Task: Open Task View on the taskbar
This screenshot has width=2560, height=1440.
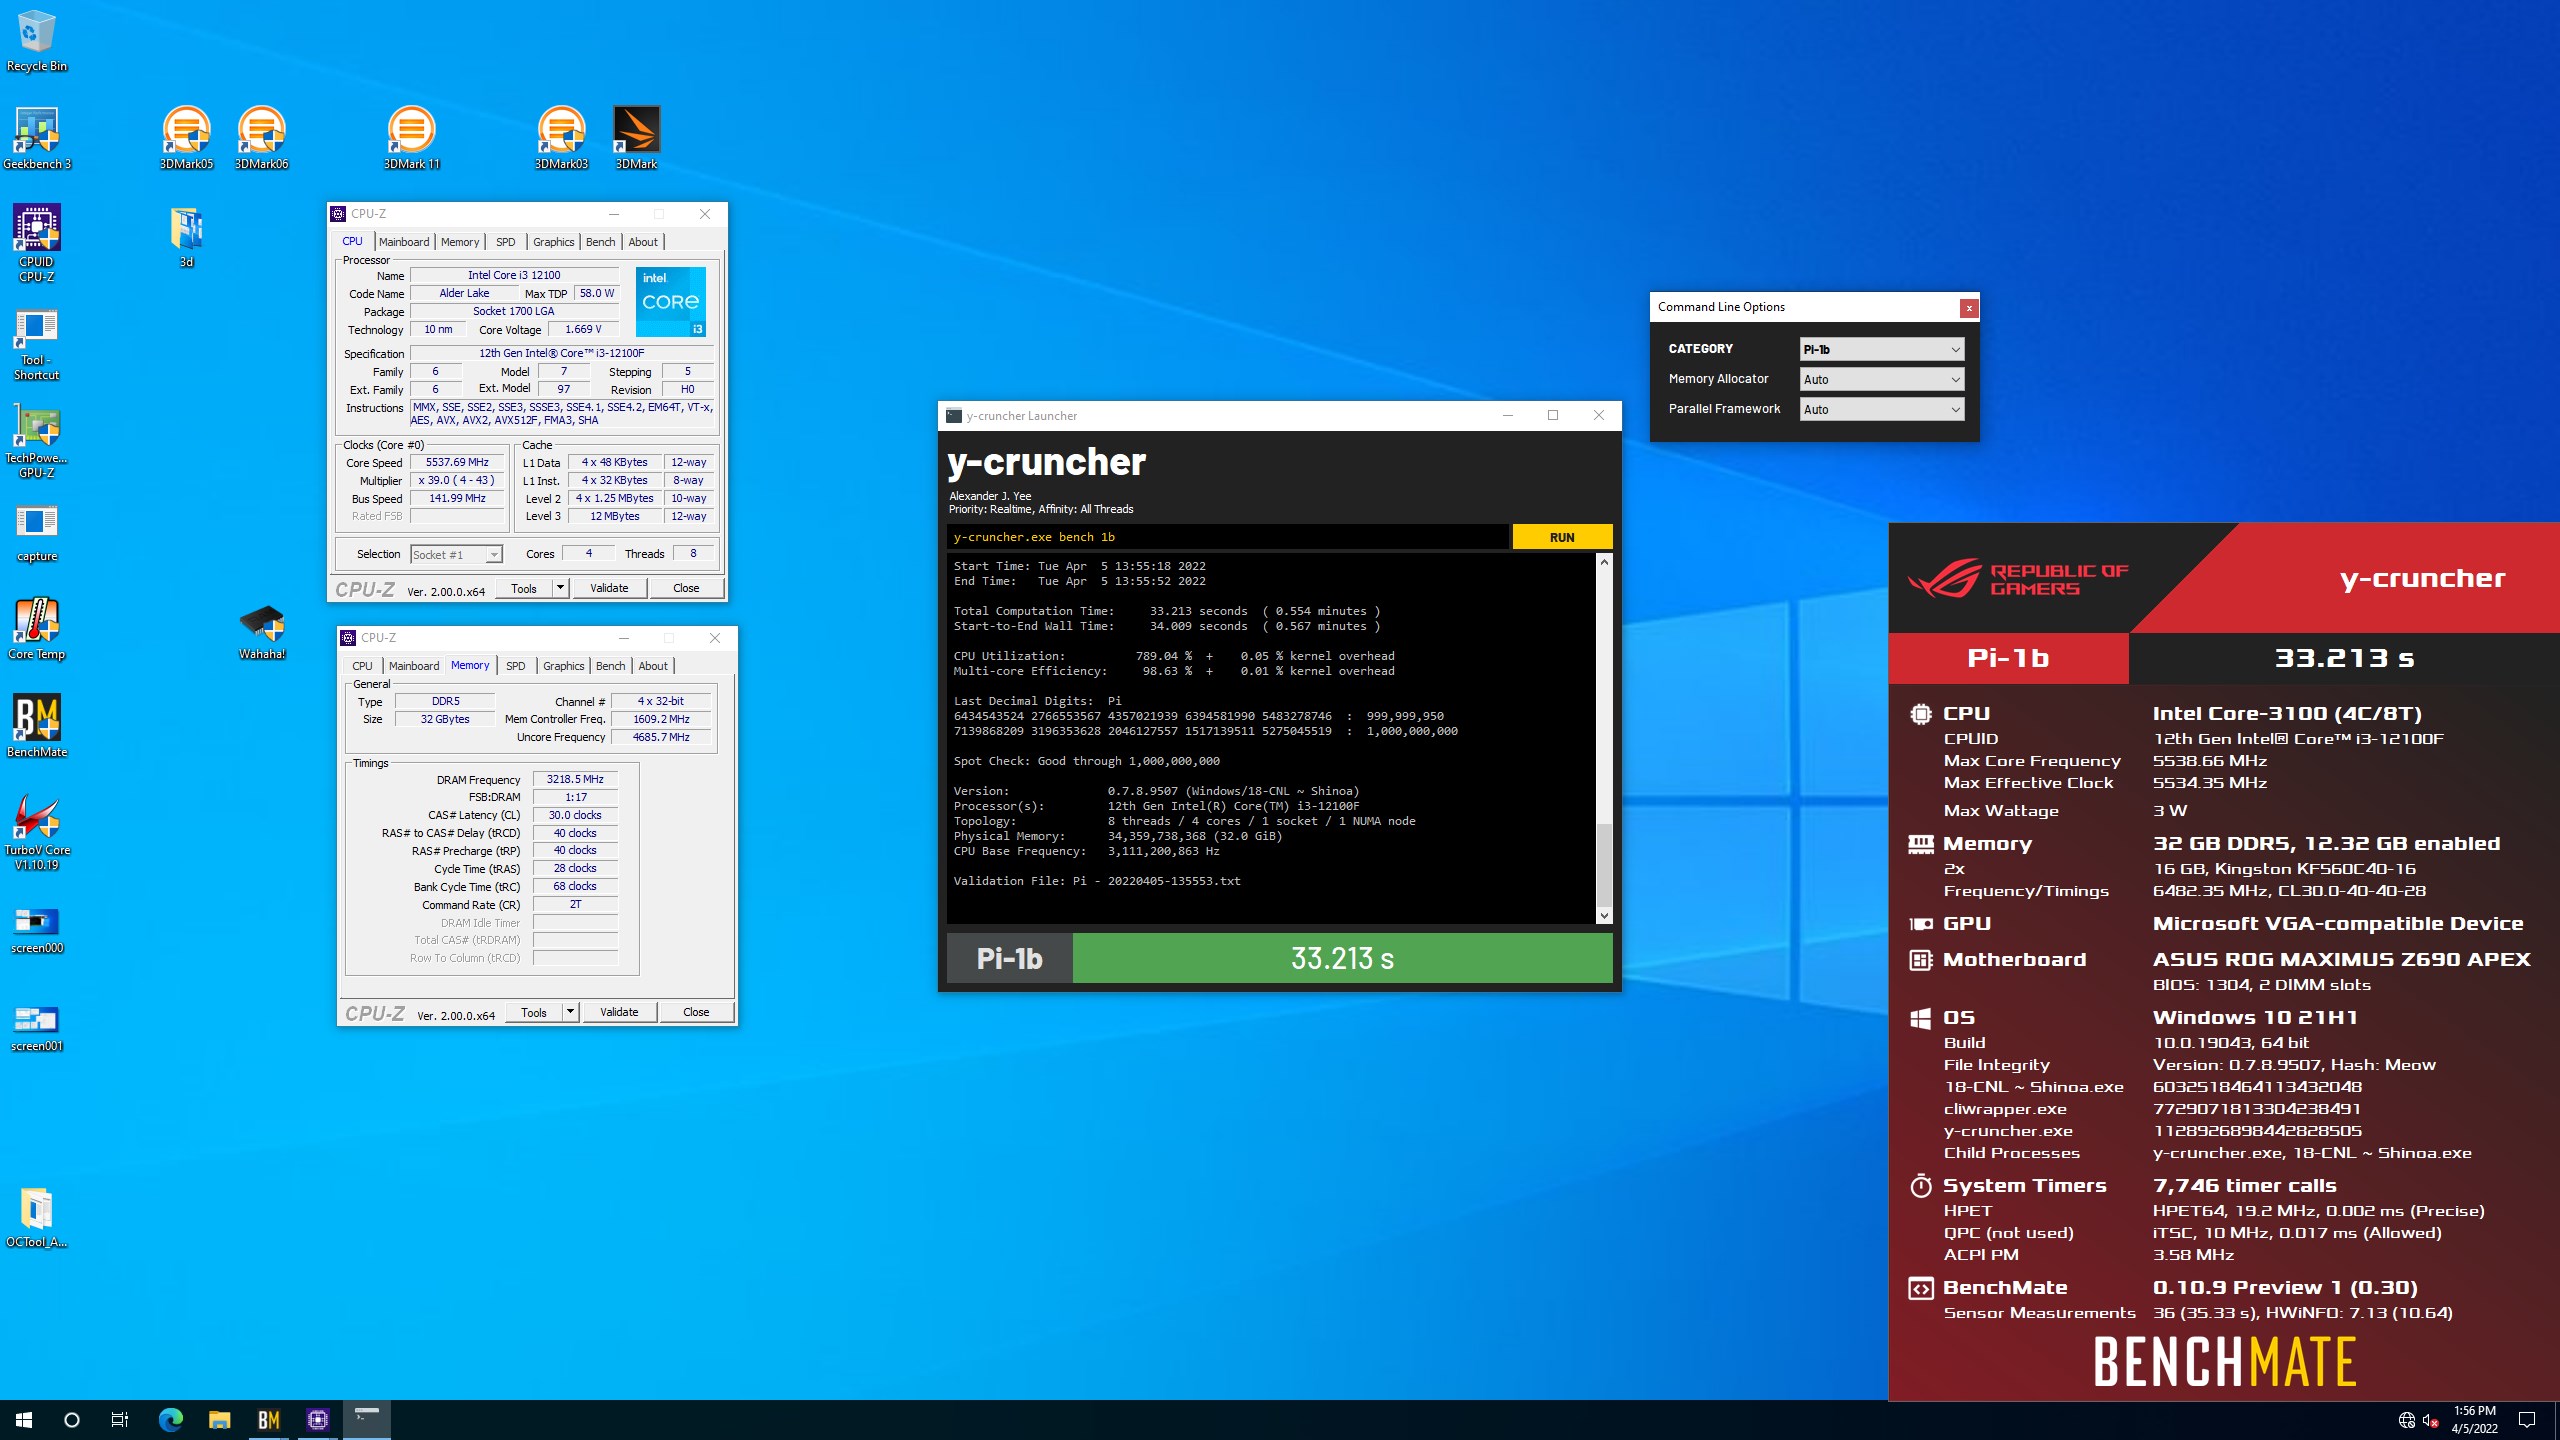Action: pyautogui.click(x=120, y=1420)
